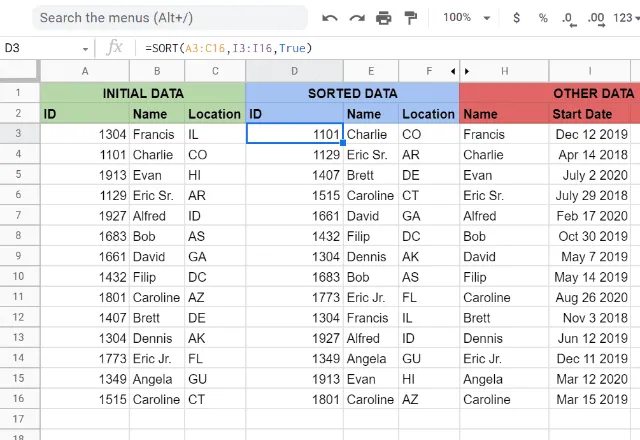Image resolution: width=640 pixels, height=440 pixels.
Task: Select the column D header
Action: click(x=294, y=71)
